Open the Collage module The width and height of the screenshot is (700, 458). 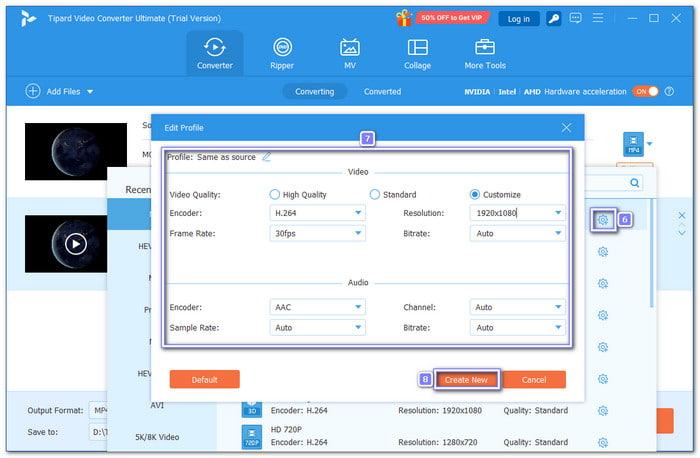tap(417, 53)
